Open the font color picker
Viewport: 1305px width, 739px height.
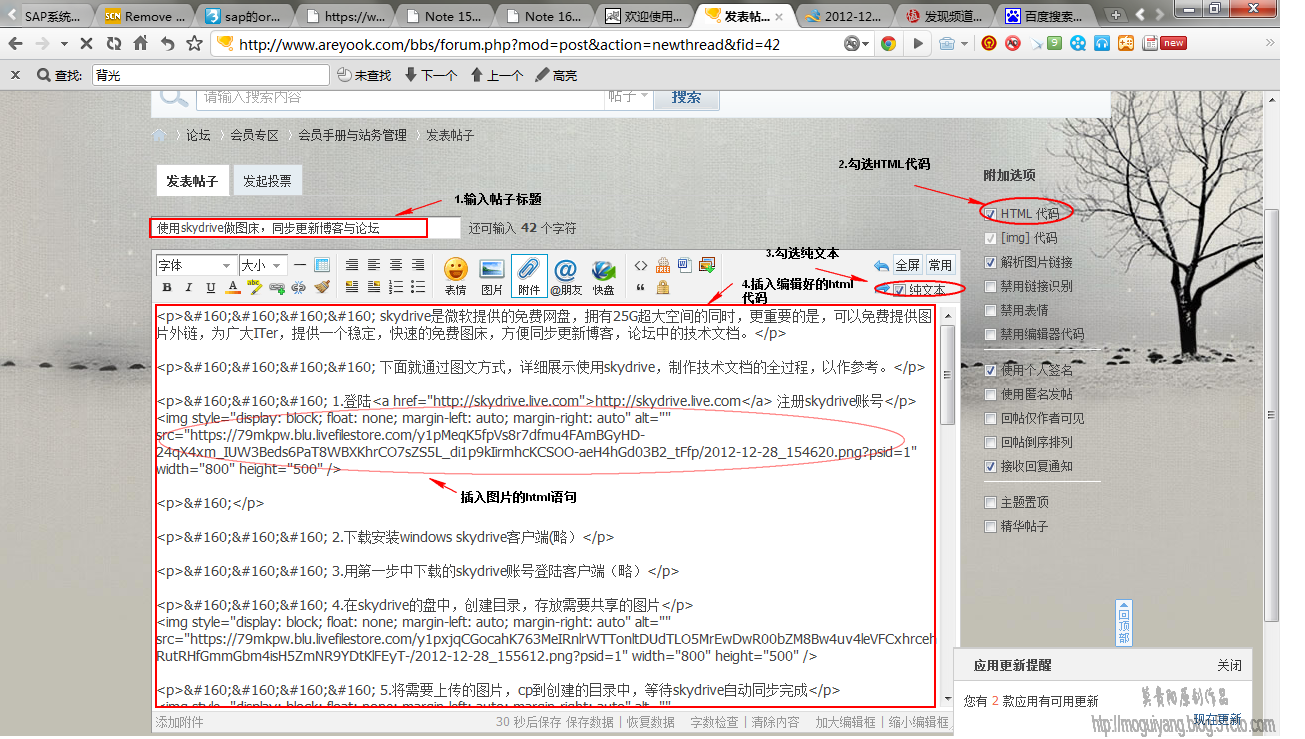[232, 287]
